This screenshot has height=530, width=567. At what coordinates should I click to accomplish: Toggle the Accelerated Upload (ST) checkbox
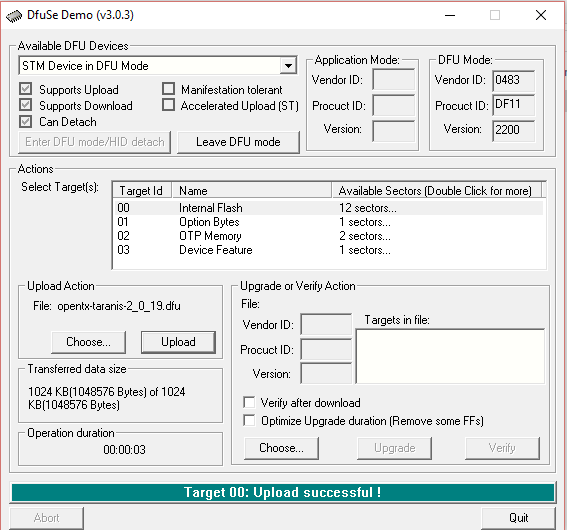point(169,105)
